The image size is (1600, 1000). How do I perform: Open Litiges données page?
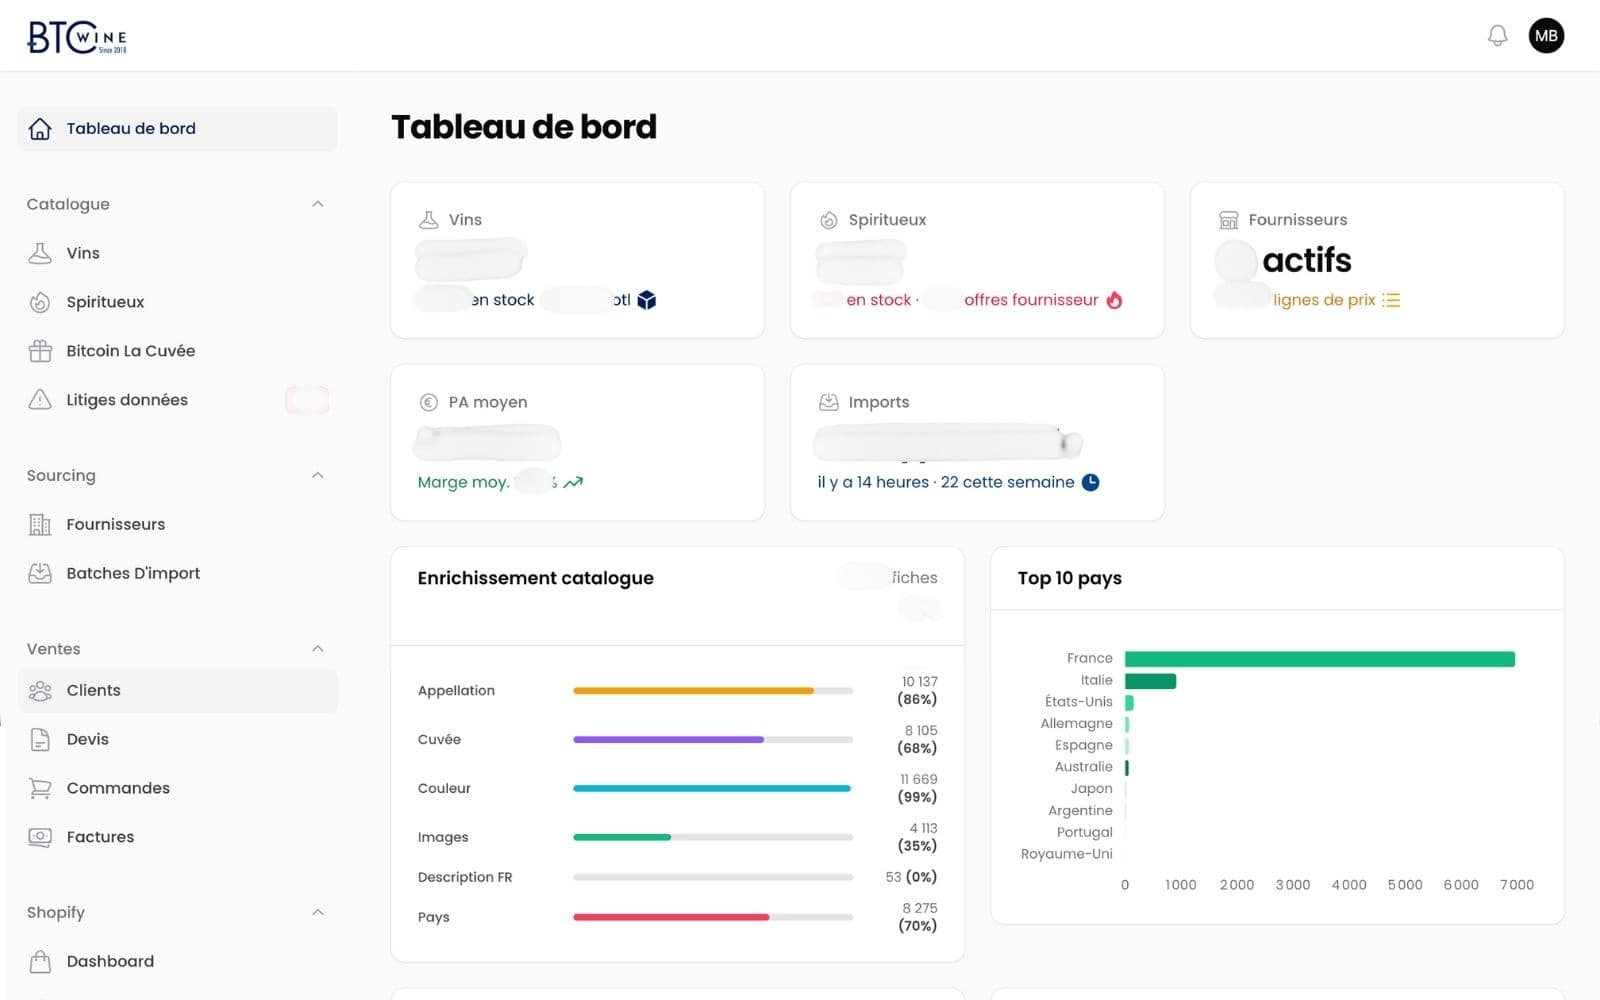177,400
